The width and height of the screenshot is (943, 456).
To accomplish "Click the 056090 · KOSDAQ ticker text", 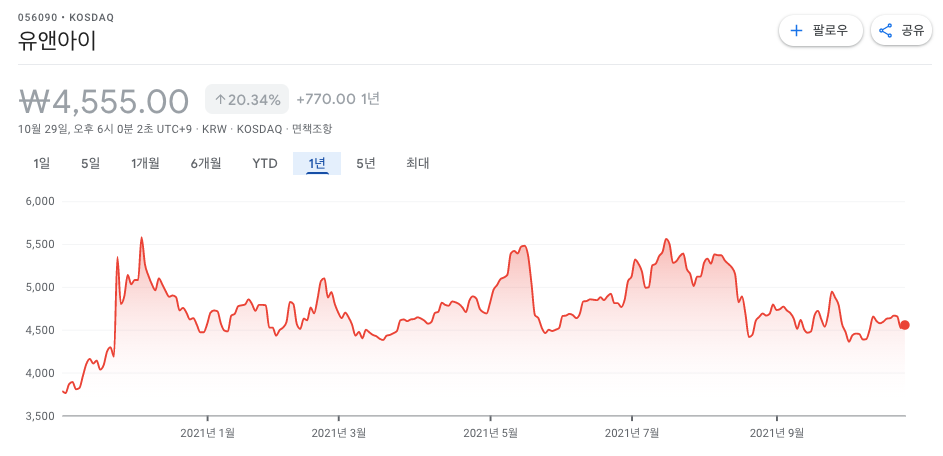I will pos(66,17).
